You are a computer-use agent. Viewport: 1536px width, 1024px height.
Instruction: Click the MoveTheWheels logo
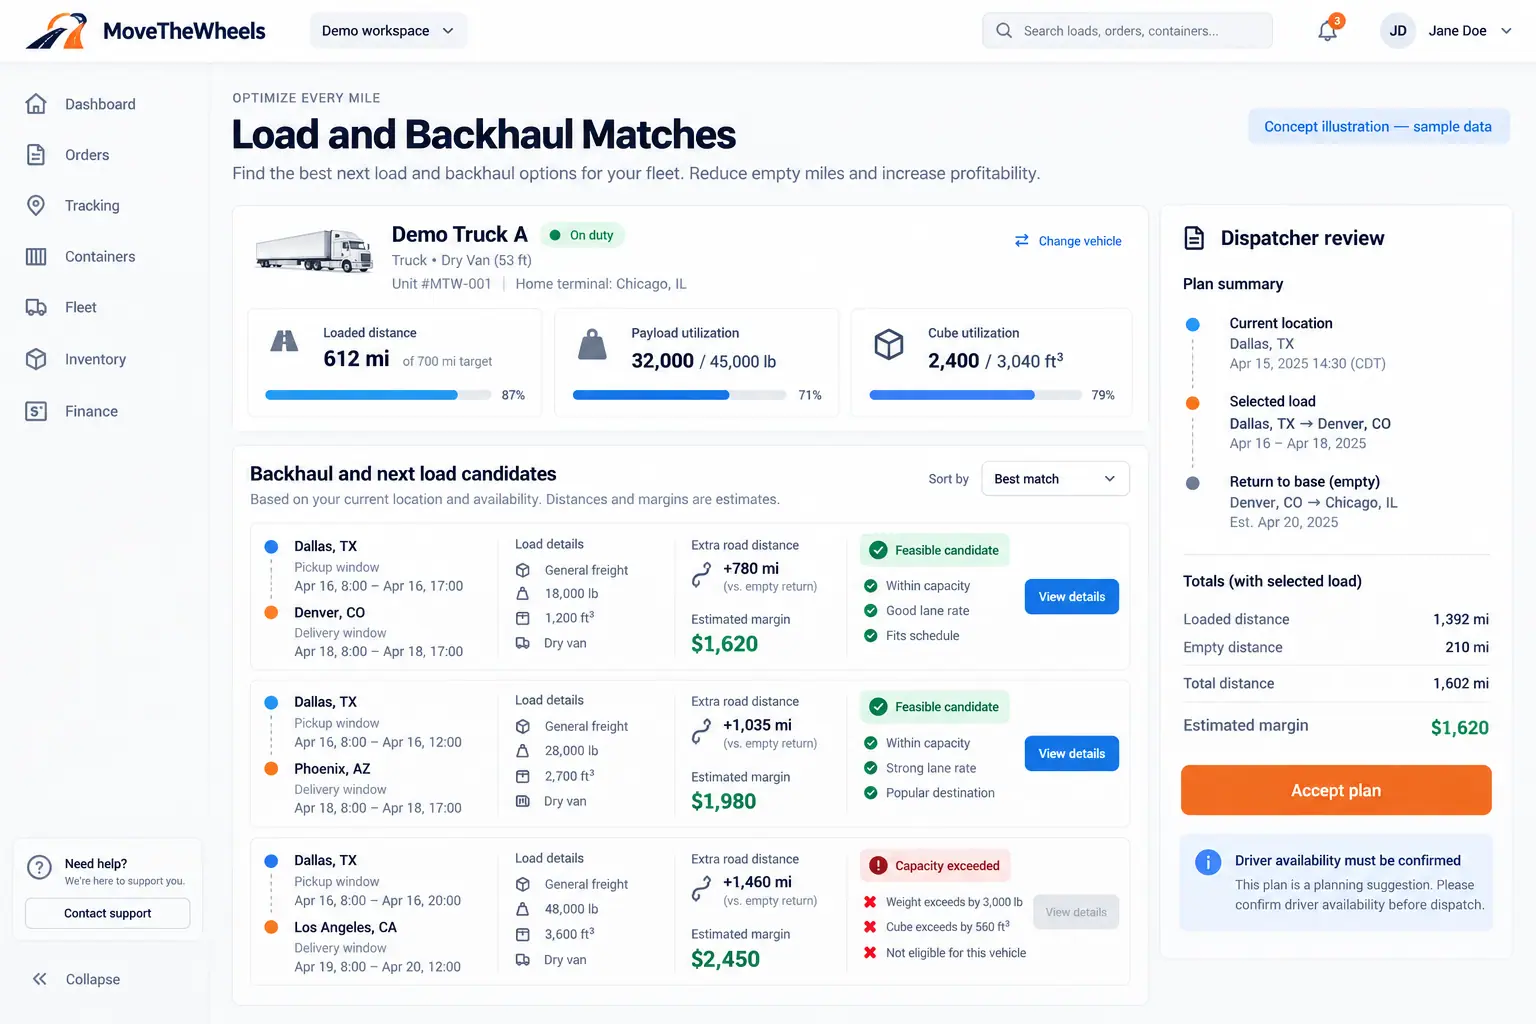pyautogui.click(x=145, y=31)
